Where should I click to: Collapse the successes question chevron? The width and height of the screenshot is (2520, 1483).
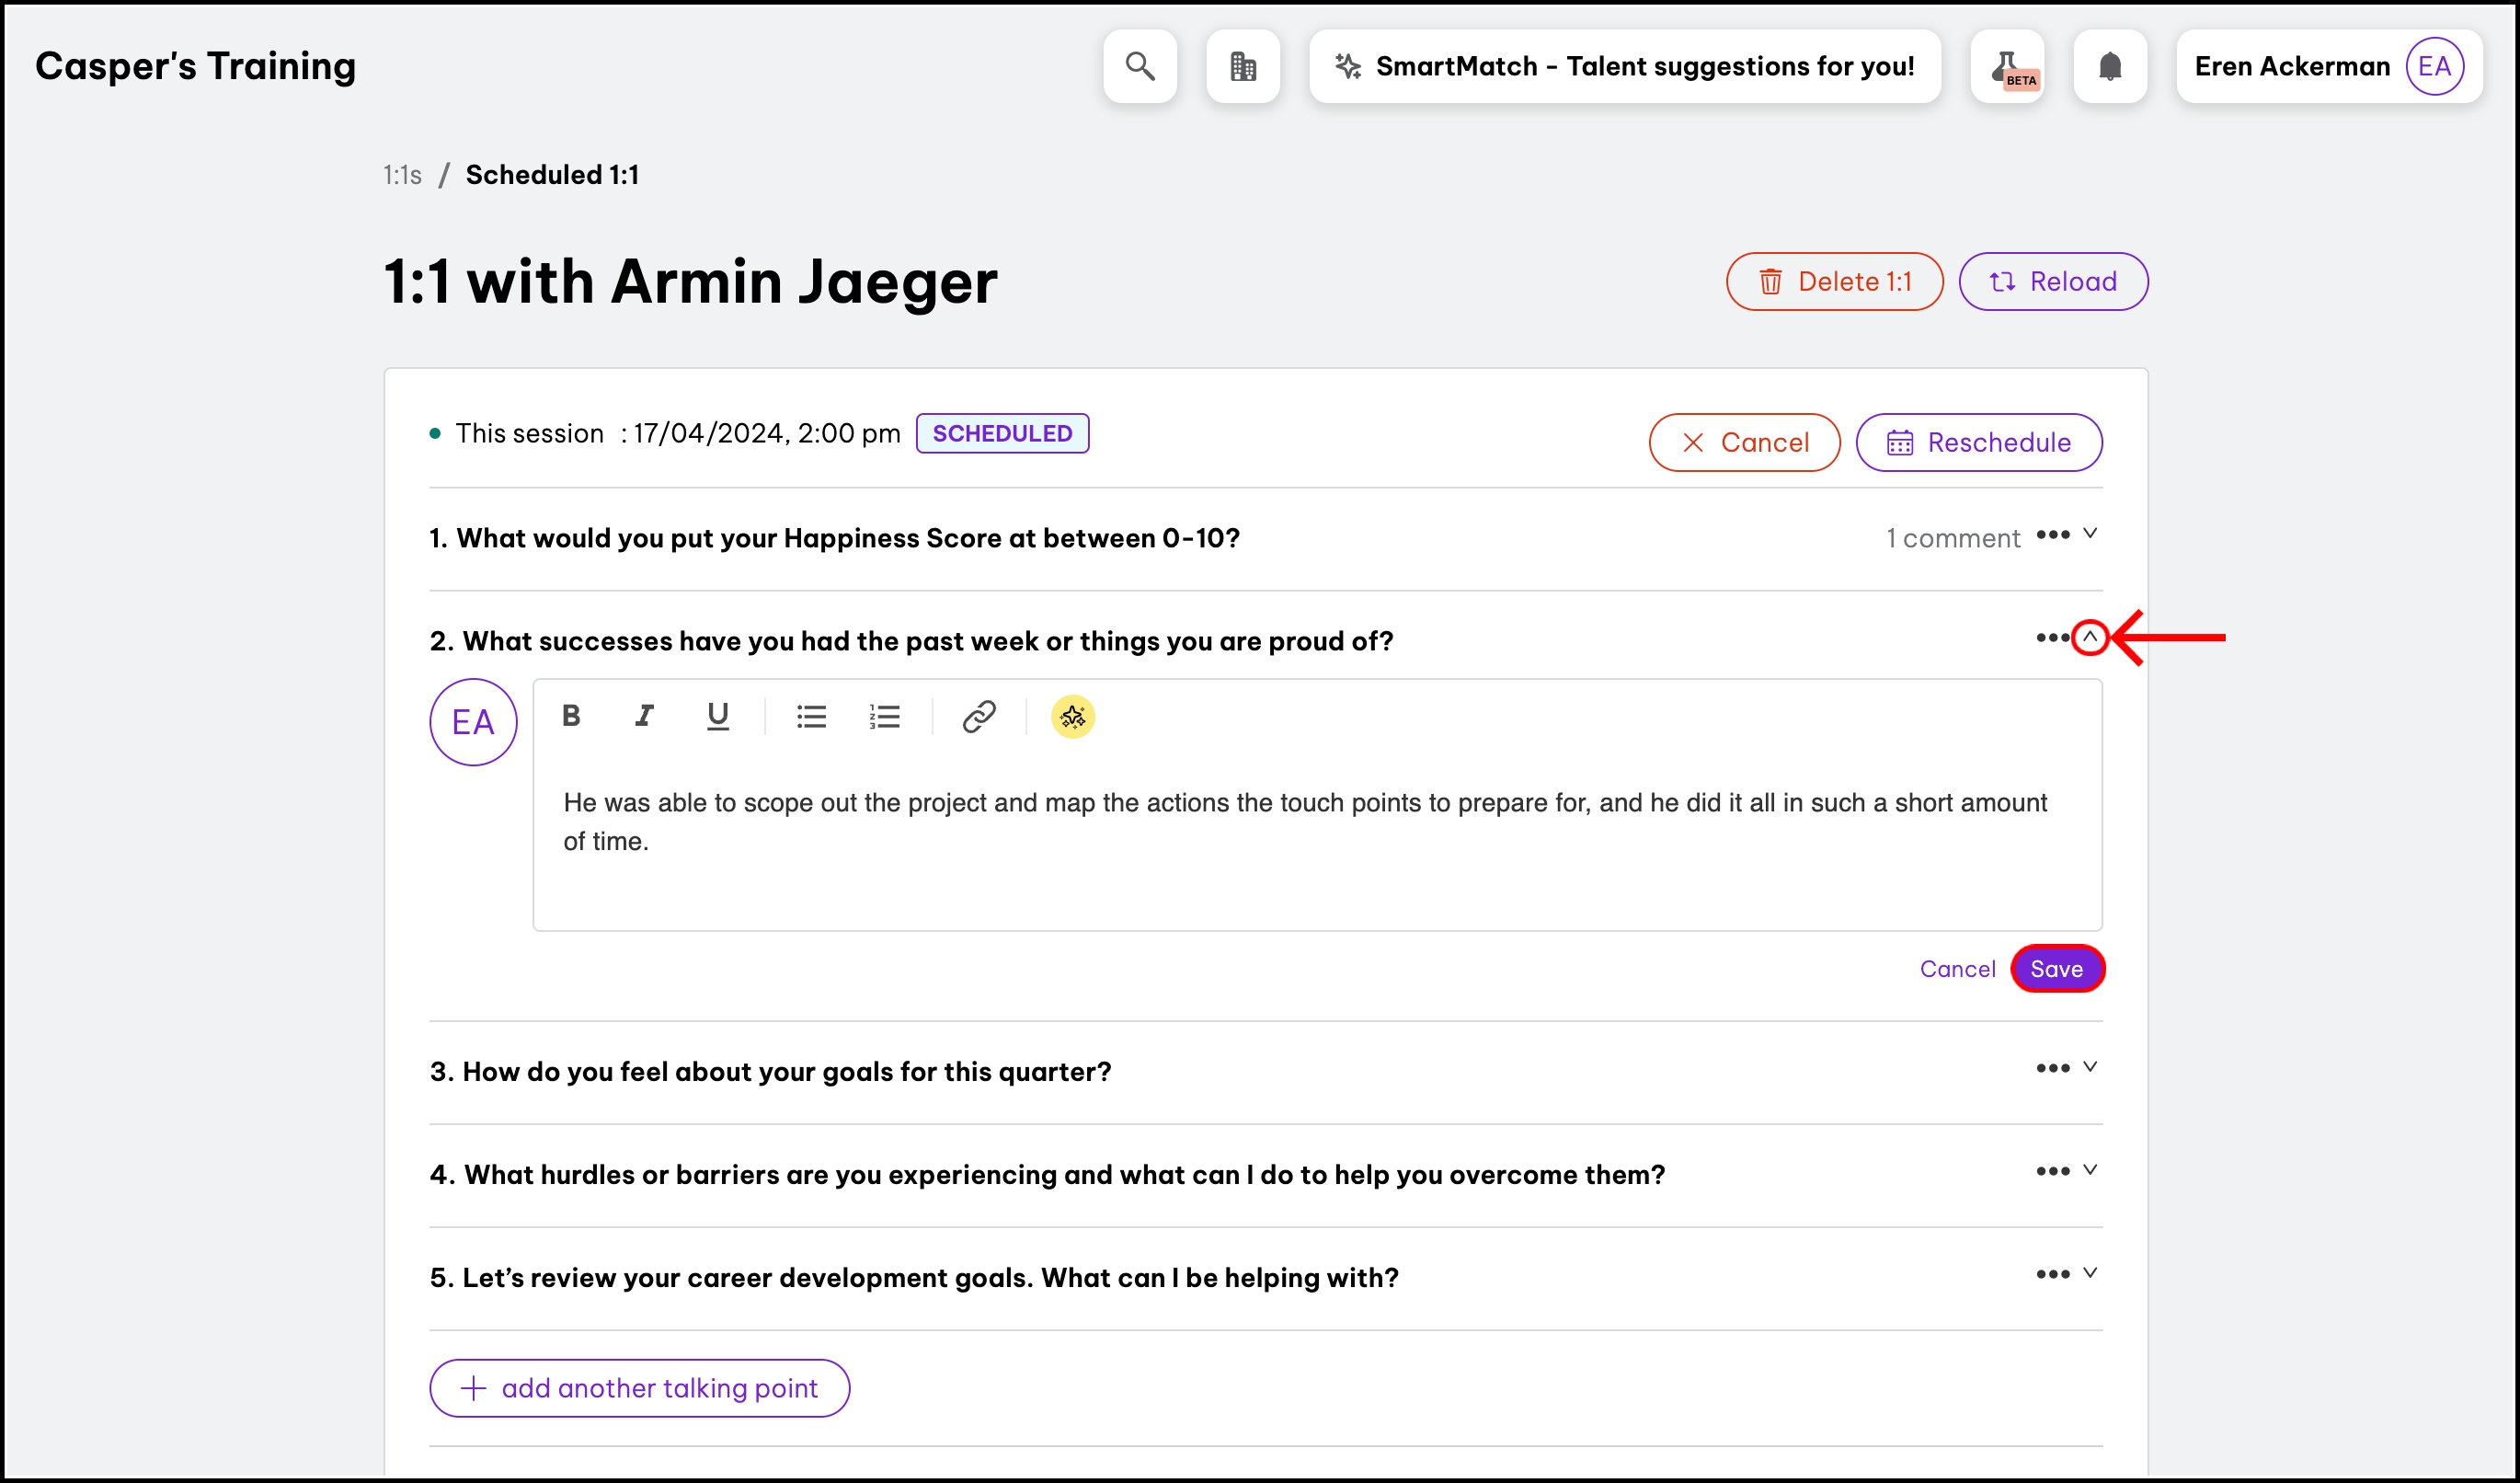pos(2090,637)
